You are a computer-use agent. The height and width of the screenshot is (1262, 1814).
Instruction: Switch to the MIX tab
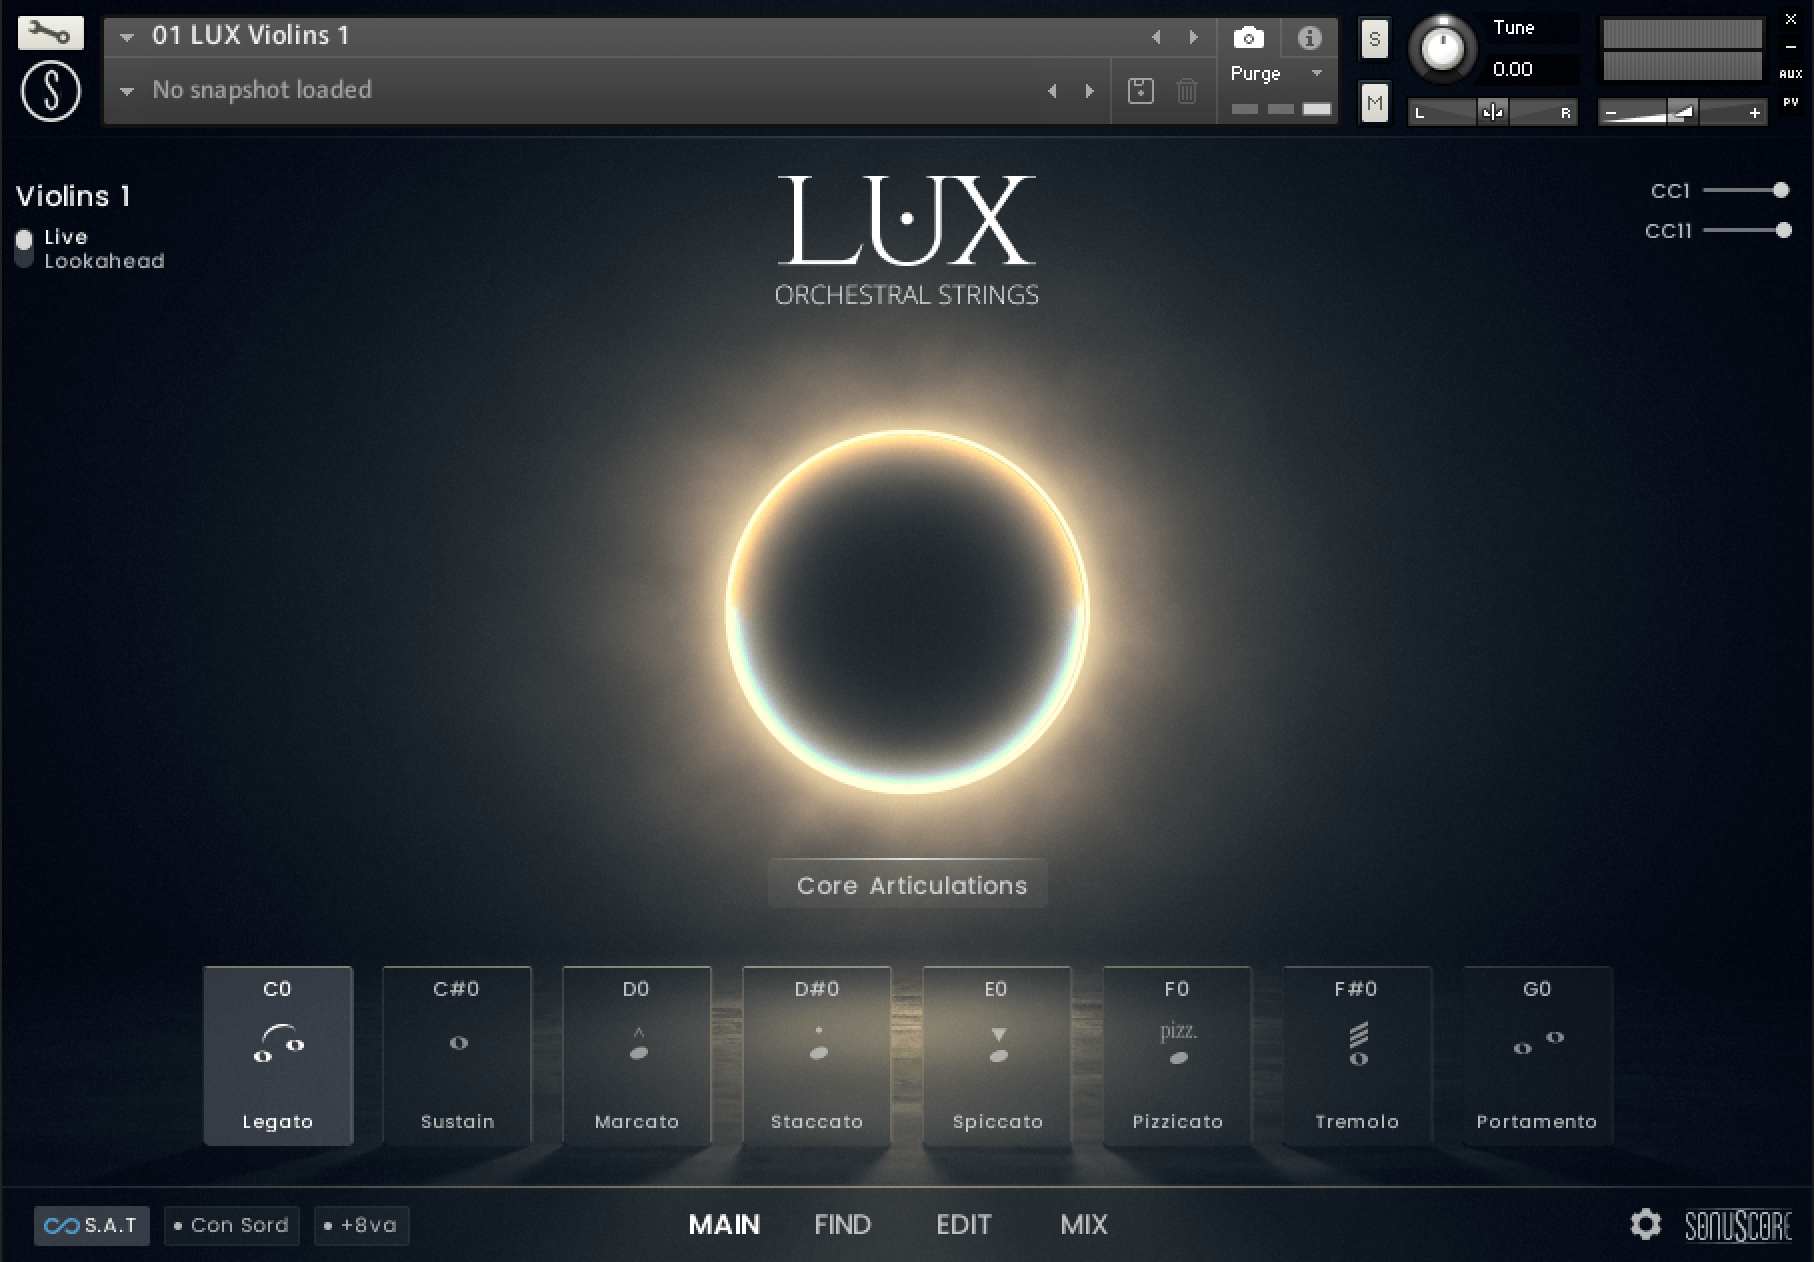[1084, 1224]
